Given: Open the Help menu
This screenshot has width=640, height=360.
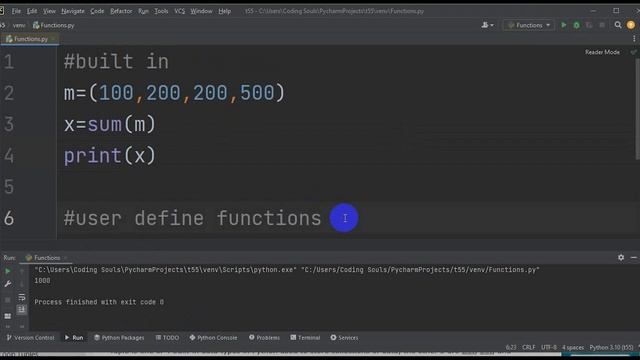Looking at the screenshot, I should tap(224, 11).
